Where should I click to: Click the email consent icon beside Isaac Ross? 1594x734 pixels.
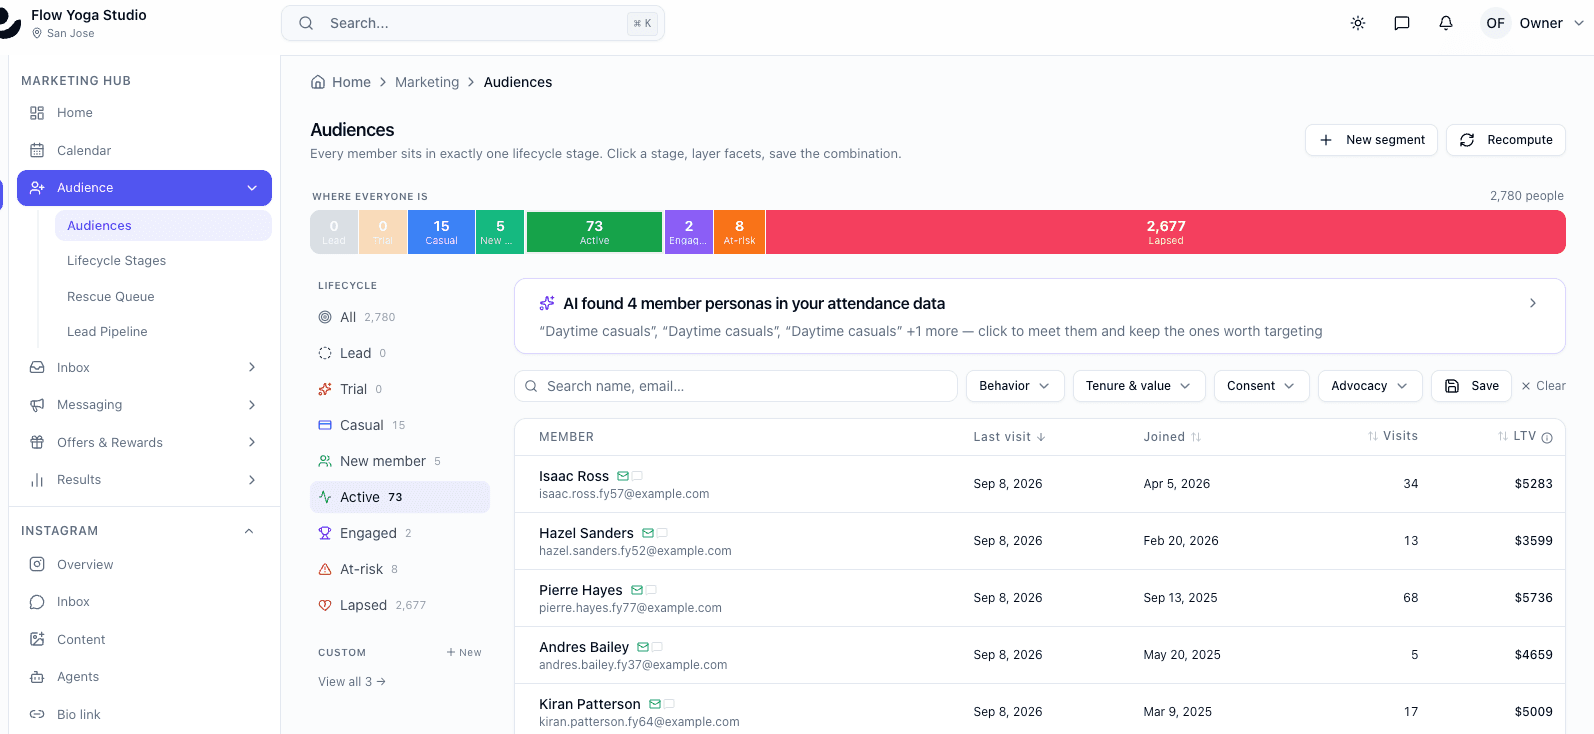tap(623, 476)
